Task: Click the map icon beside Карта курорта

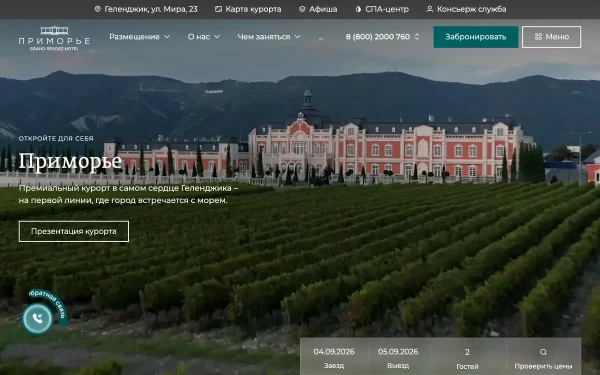Action: (218, 9)
